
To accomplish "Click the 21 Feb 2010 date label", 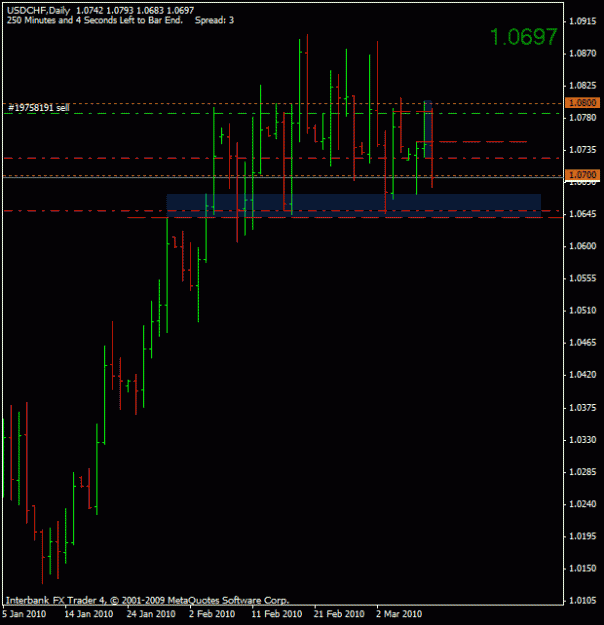I will pyautogui.click(x=339, y=614).
